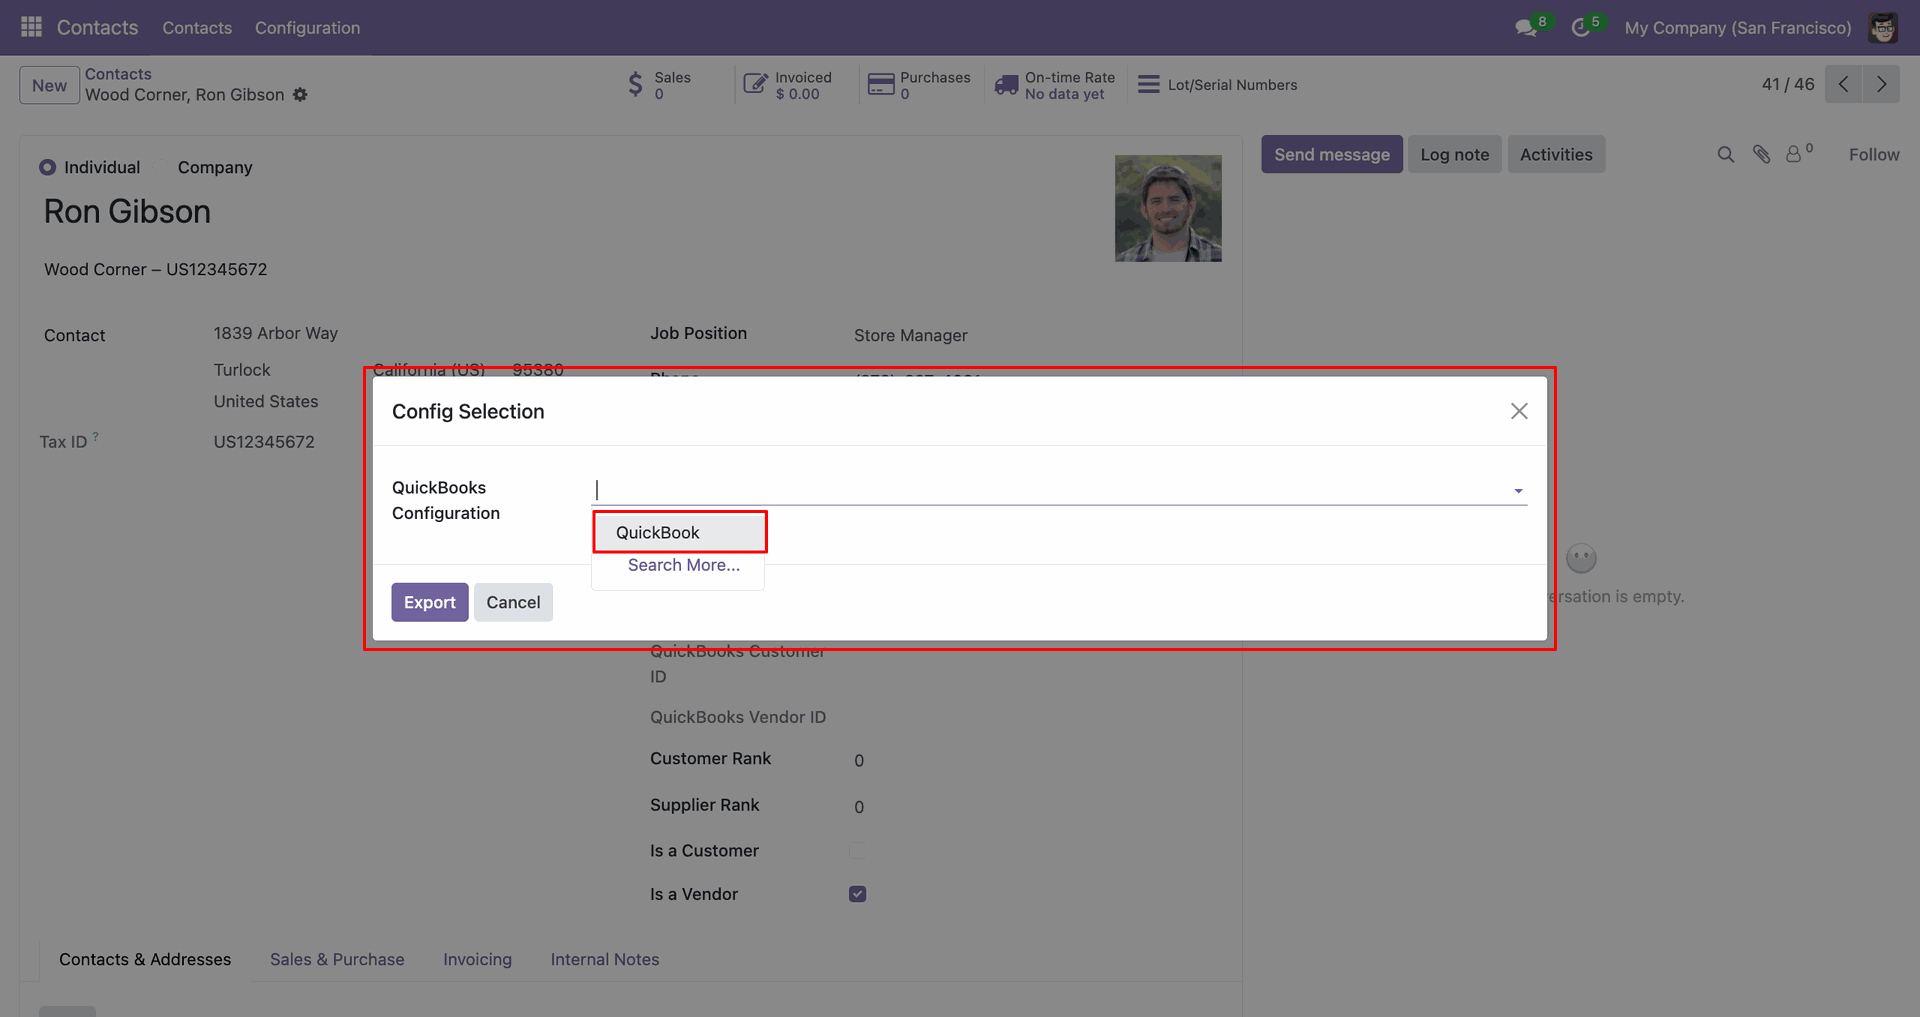
Task: Close the Config Selection dialog
Action: pos(1519,411)
